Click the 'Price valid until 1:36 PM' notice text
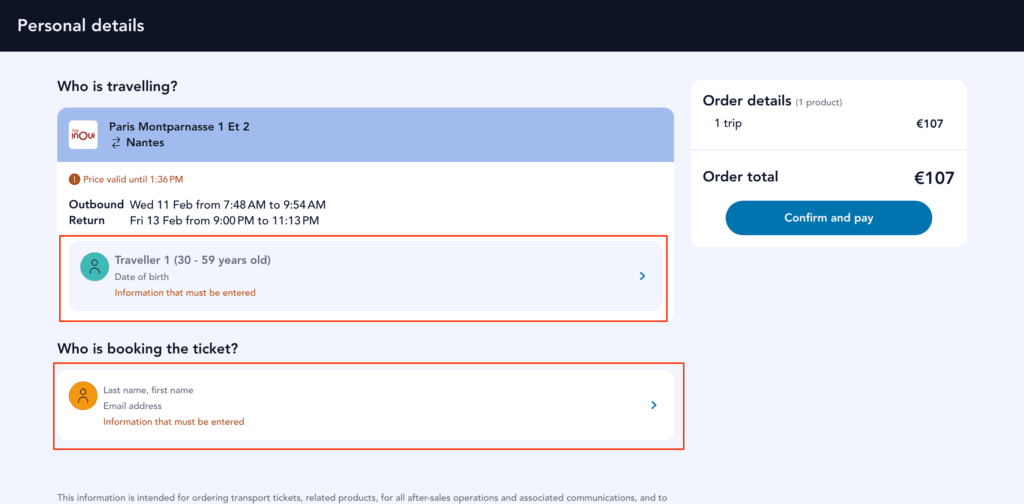 133,179
